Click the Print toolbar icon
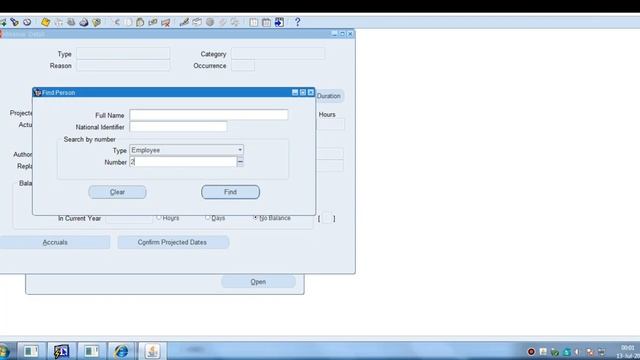Viewport: 640px width, 360px height. [84, 22]
